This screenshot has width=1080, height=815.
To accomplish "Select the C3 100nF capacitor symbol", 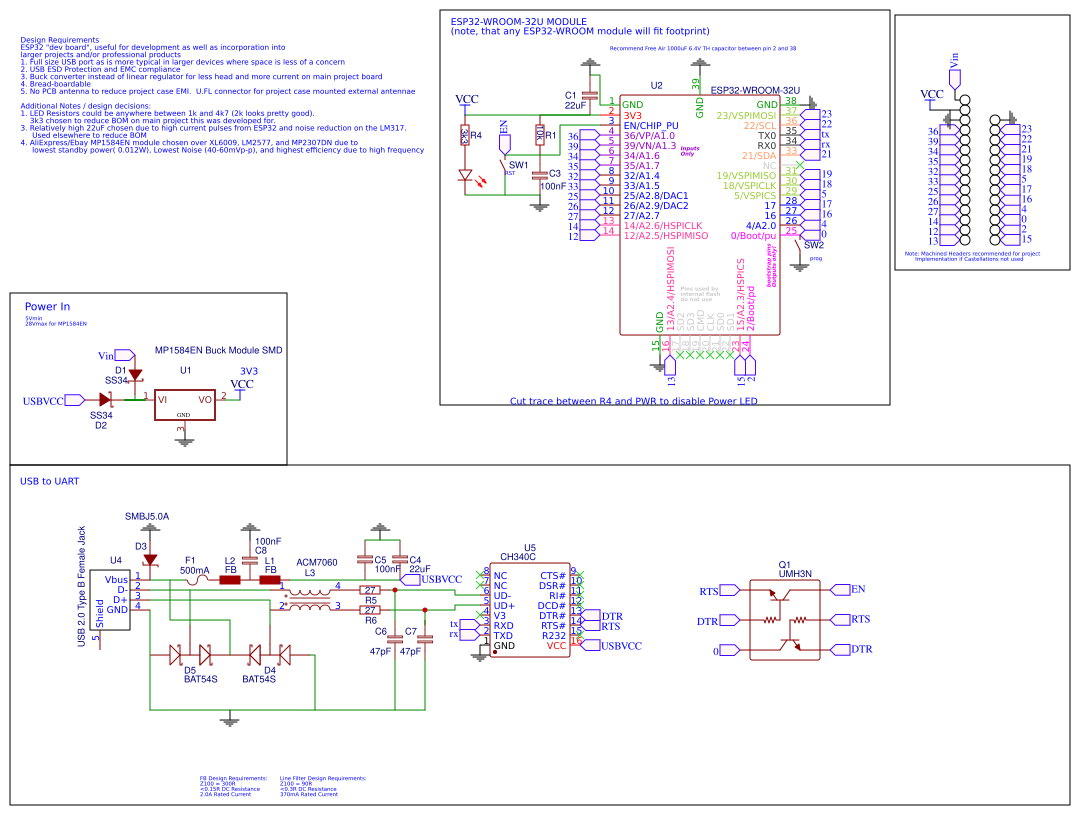I will tap(540, 176).
